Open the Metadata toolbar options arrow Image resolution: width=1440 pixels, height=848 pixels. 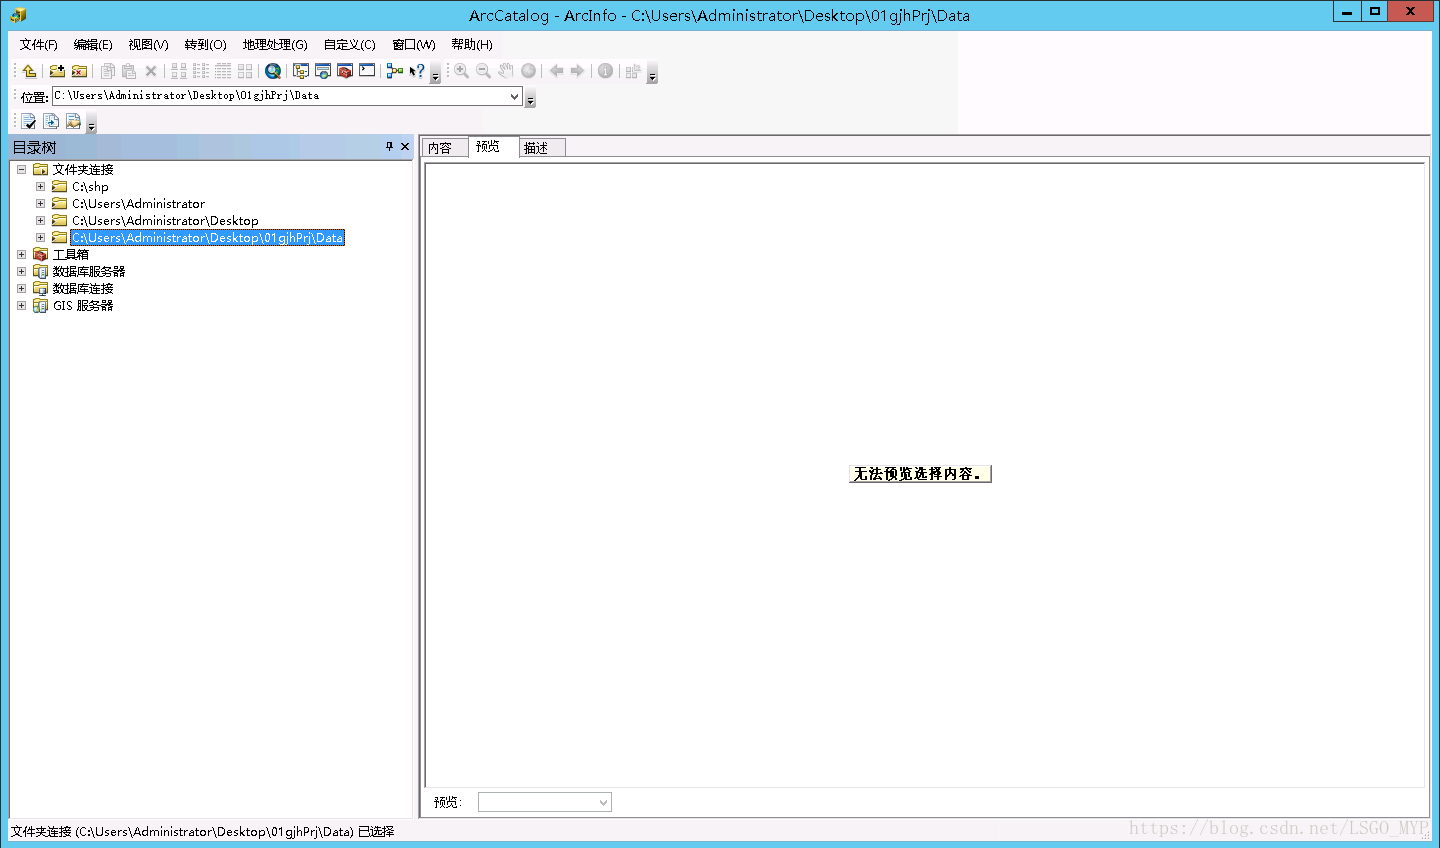tap(91, 125)
